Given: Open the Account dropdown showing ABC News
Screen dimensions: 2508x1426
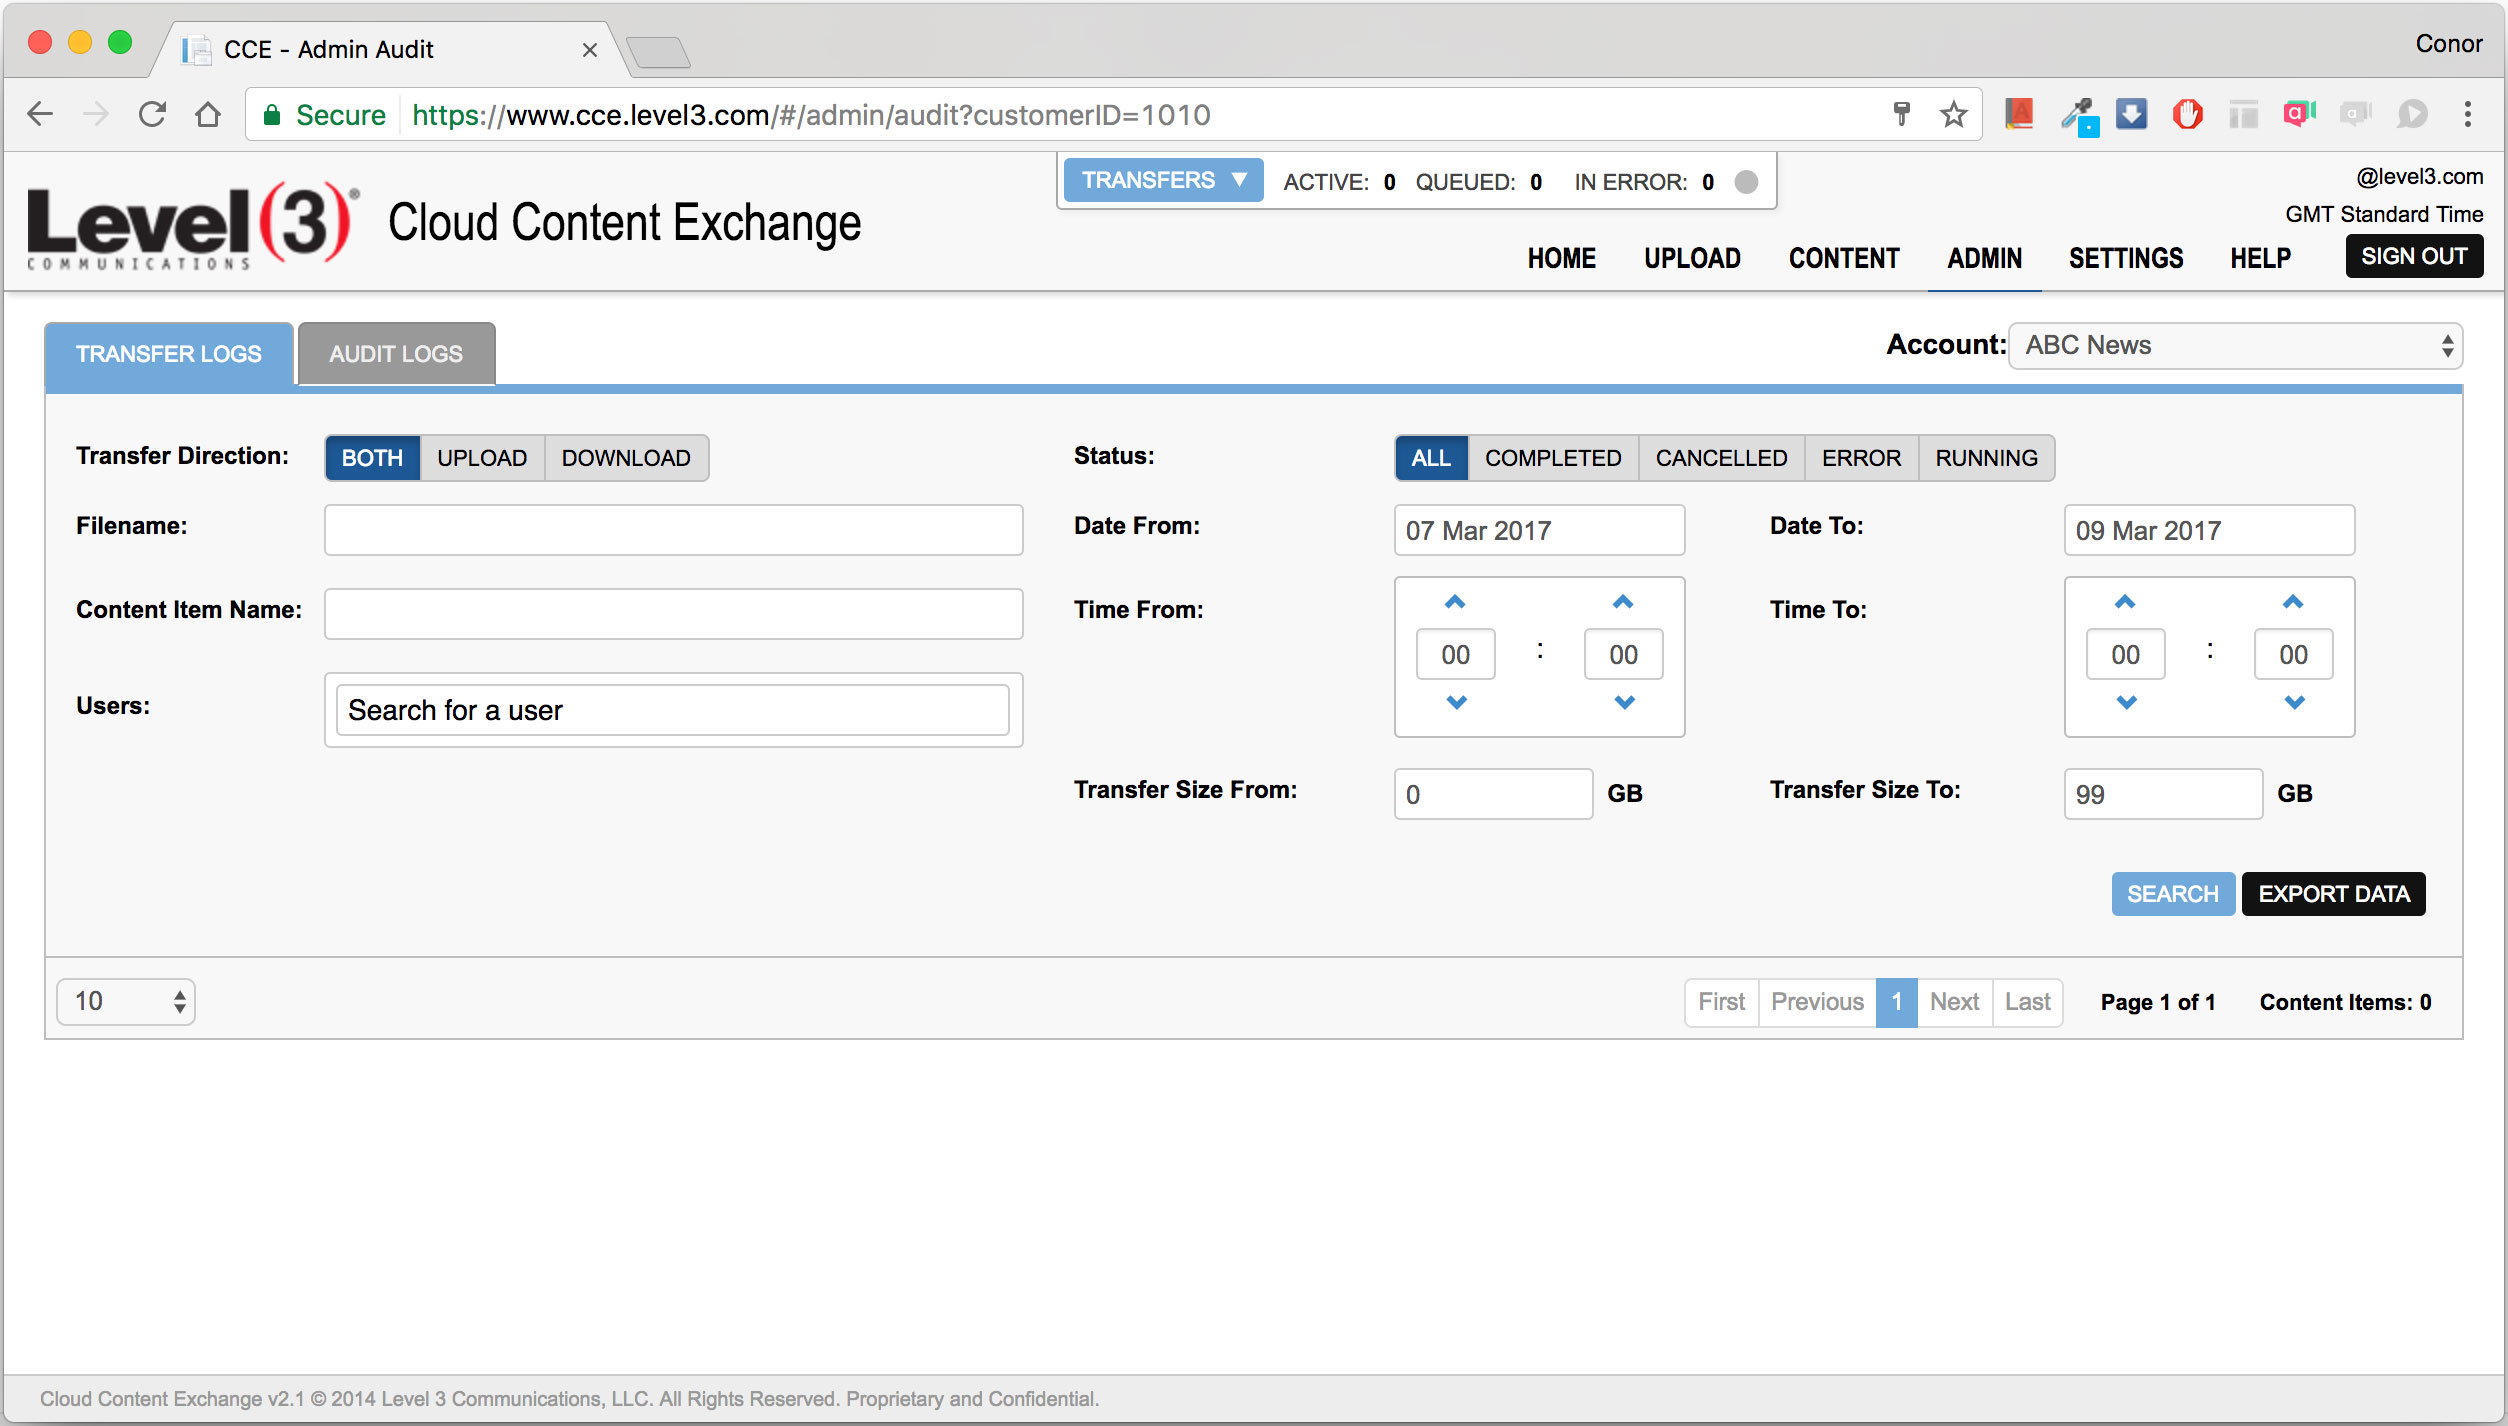Looking at the screenshot, I should (2235, 346).
